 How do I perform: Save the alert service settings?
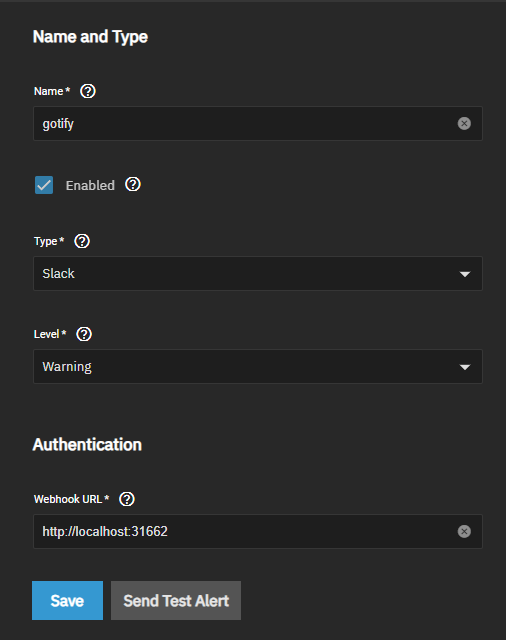pos(67,600)
